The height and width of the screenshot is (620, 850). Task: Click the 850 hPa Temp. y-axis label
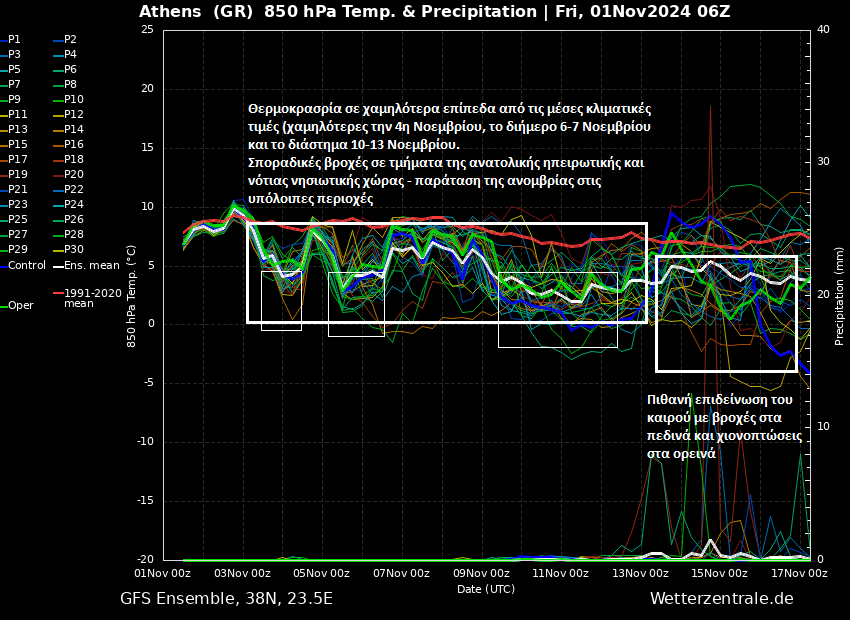pyautogui.click(x=132, y=294)
